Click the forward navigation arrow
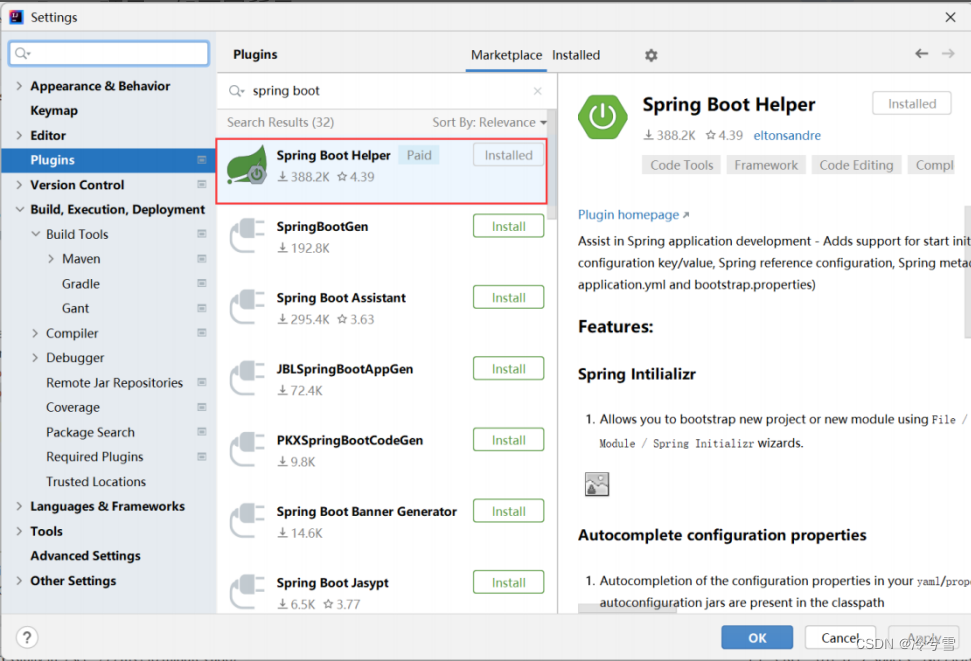 pyautogui.click(x=948, y=53)
